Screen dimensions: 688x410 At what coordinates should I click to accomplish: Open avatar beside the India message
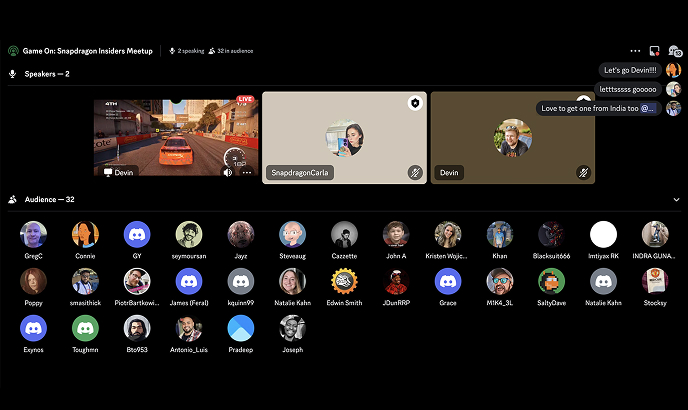pyautogui.click(x=673, y=108)
